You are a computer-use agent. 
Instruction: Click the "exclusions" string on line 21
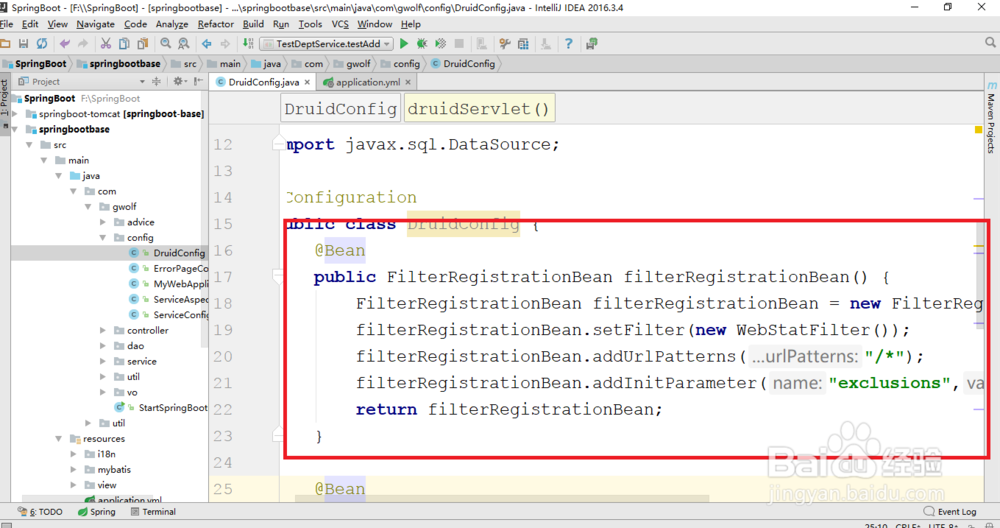coord(889,383)
